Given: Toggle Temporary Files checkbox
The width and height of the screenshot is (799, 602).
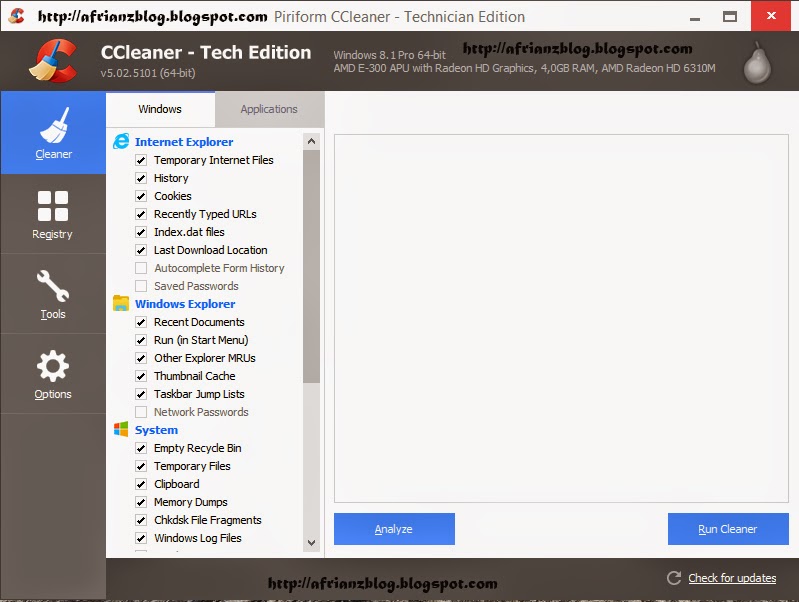Looking at the screenshot, I should pos(141,466).
